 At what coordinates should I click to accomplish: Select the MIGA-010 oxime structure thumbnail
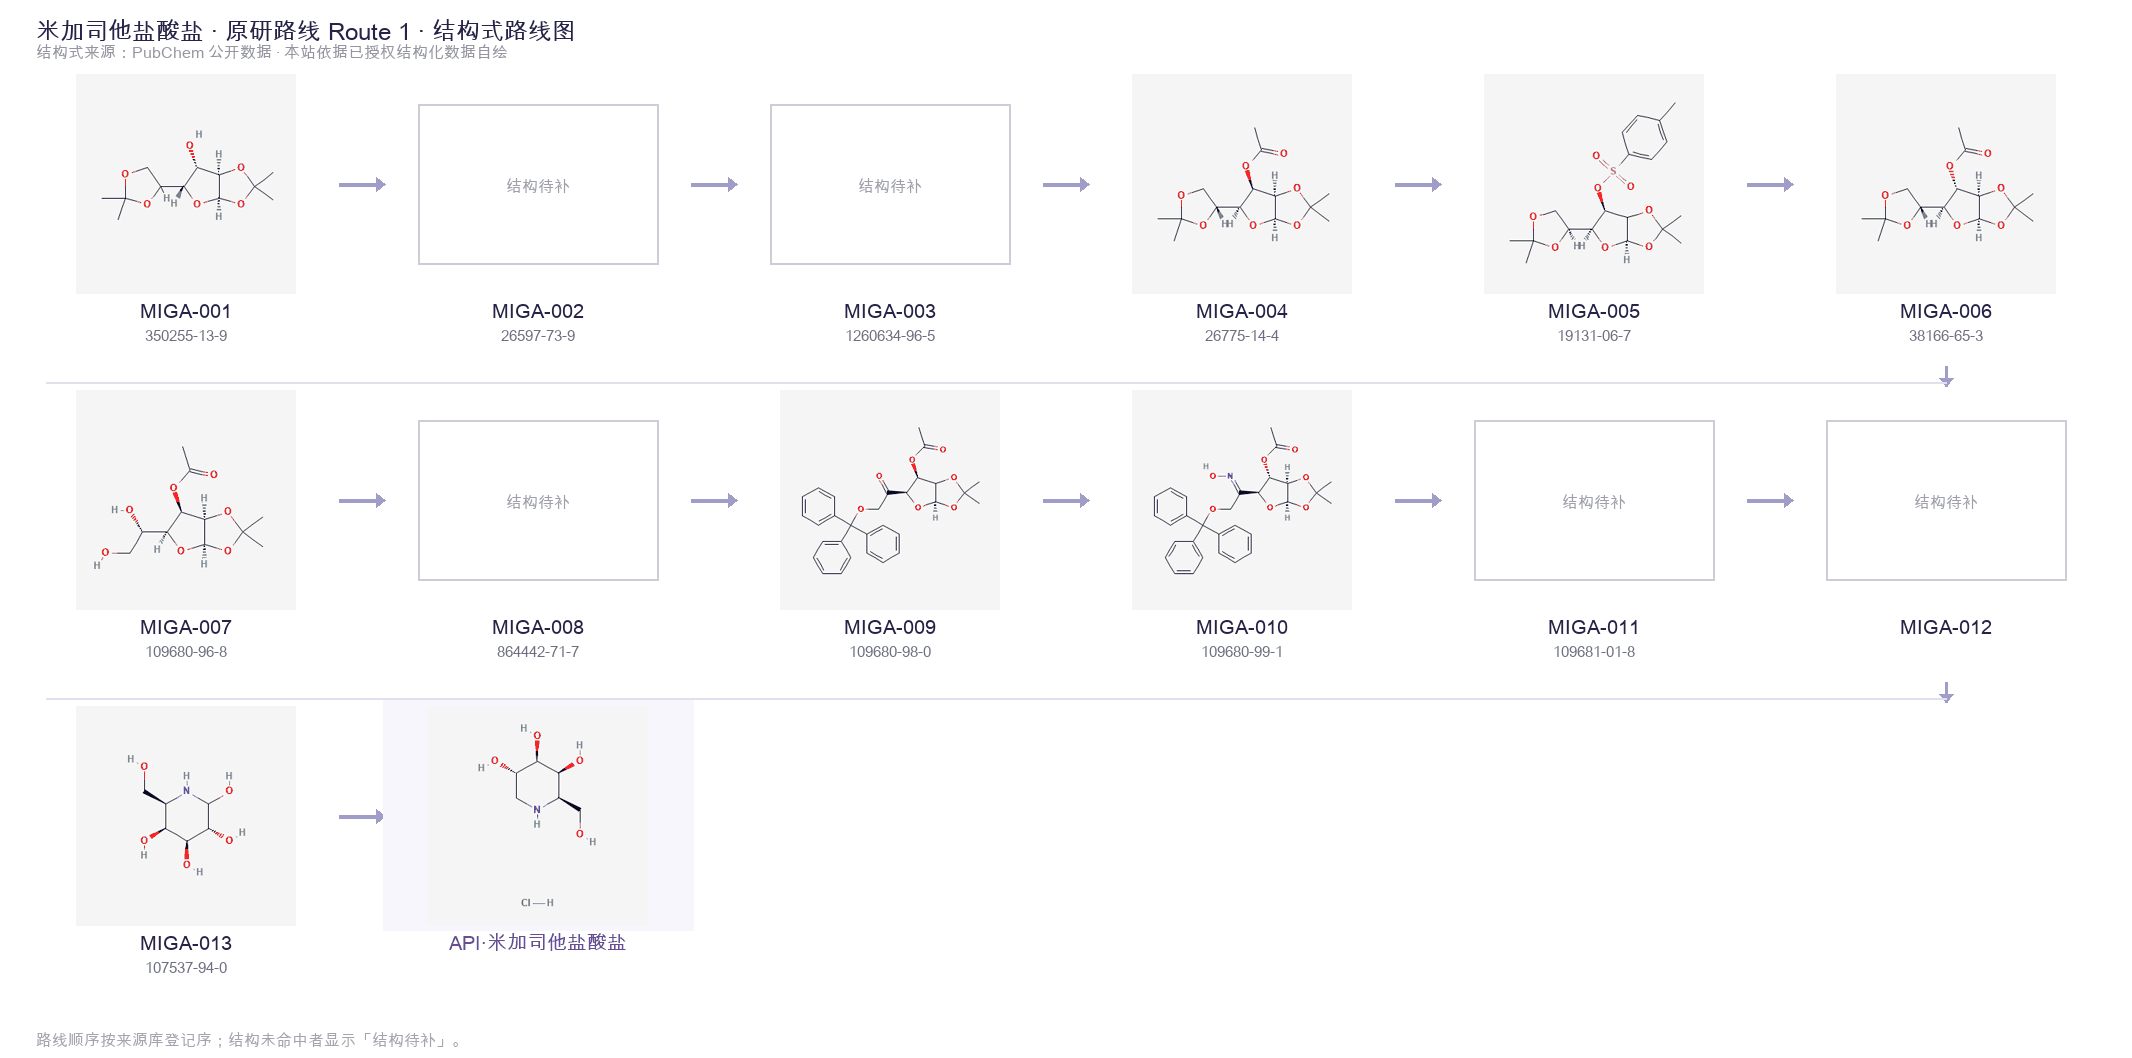1242,500
